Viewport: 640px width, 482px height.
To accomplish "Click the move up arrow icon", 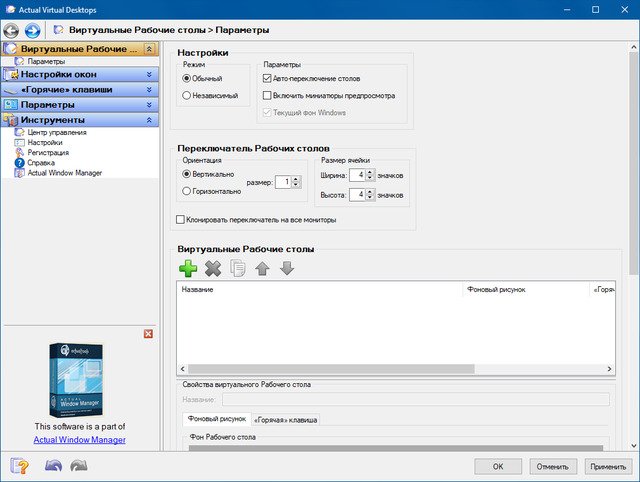I will pyautogui.click(x=262, y=268).
